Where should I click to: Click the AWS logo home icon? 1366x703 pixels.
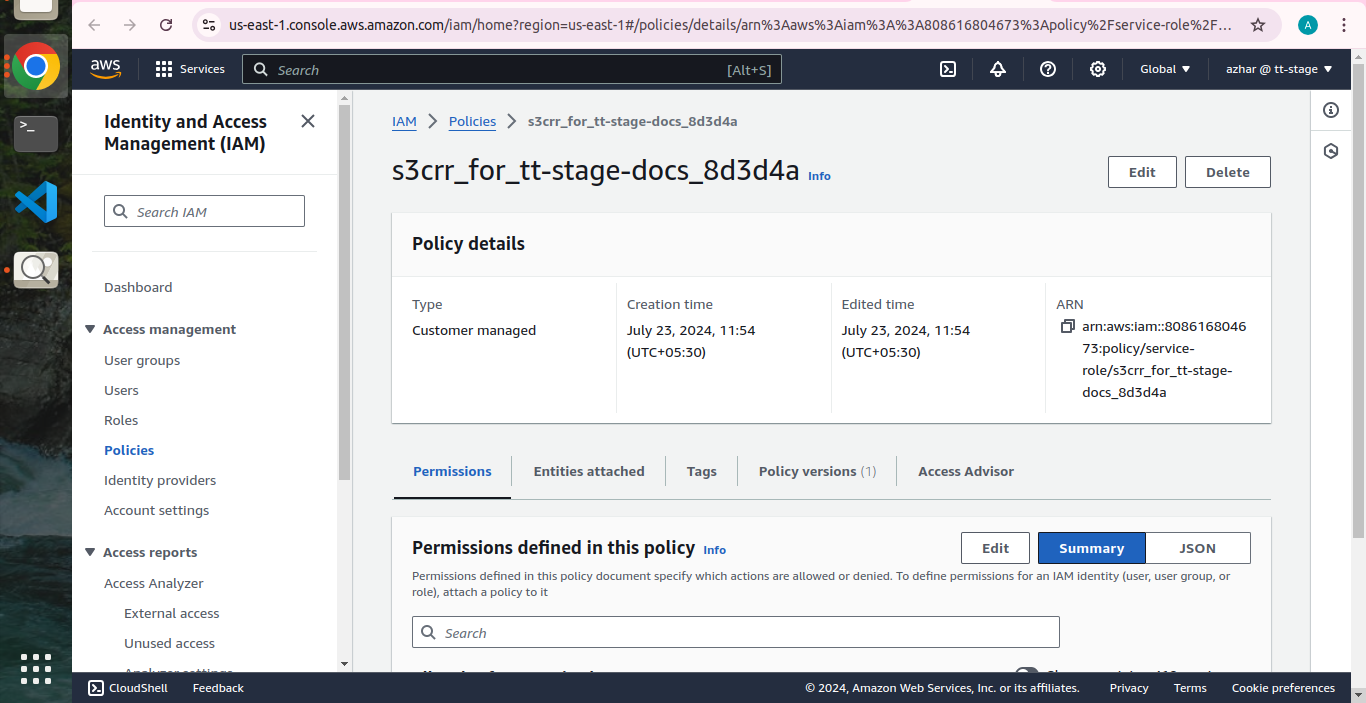(x=105, y=69)
